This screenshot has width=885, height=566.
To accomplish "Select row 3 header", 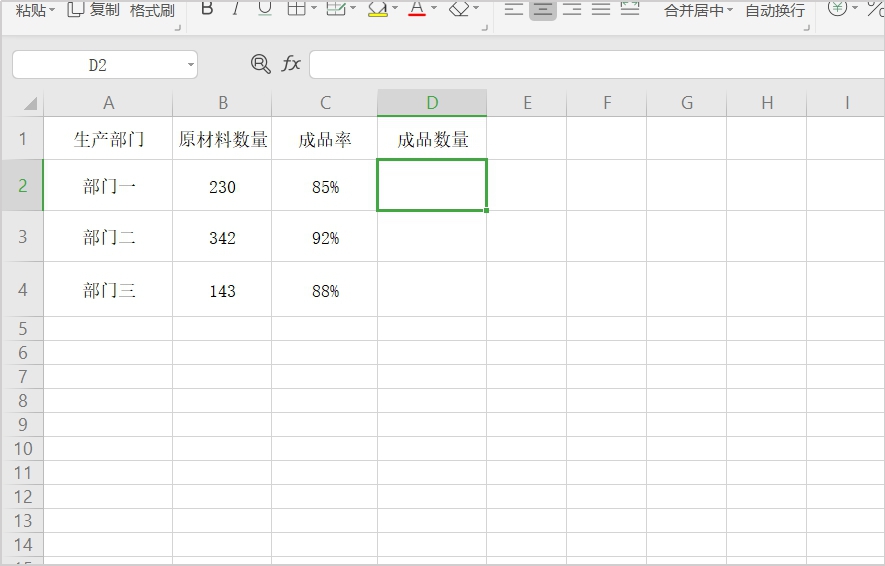I will point(22,237).
